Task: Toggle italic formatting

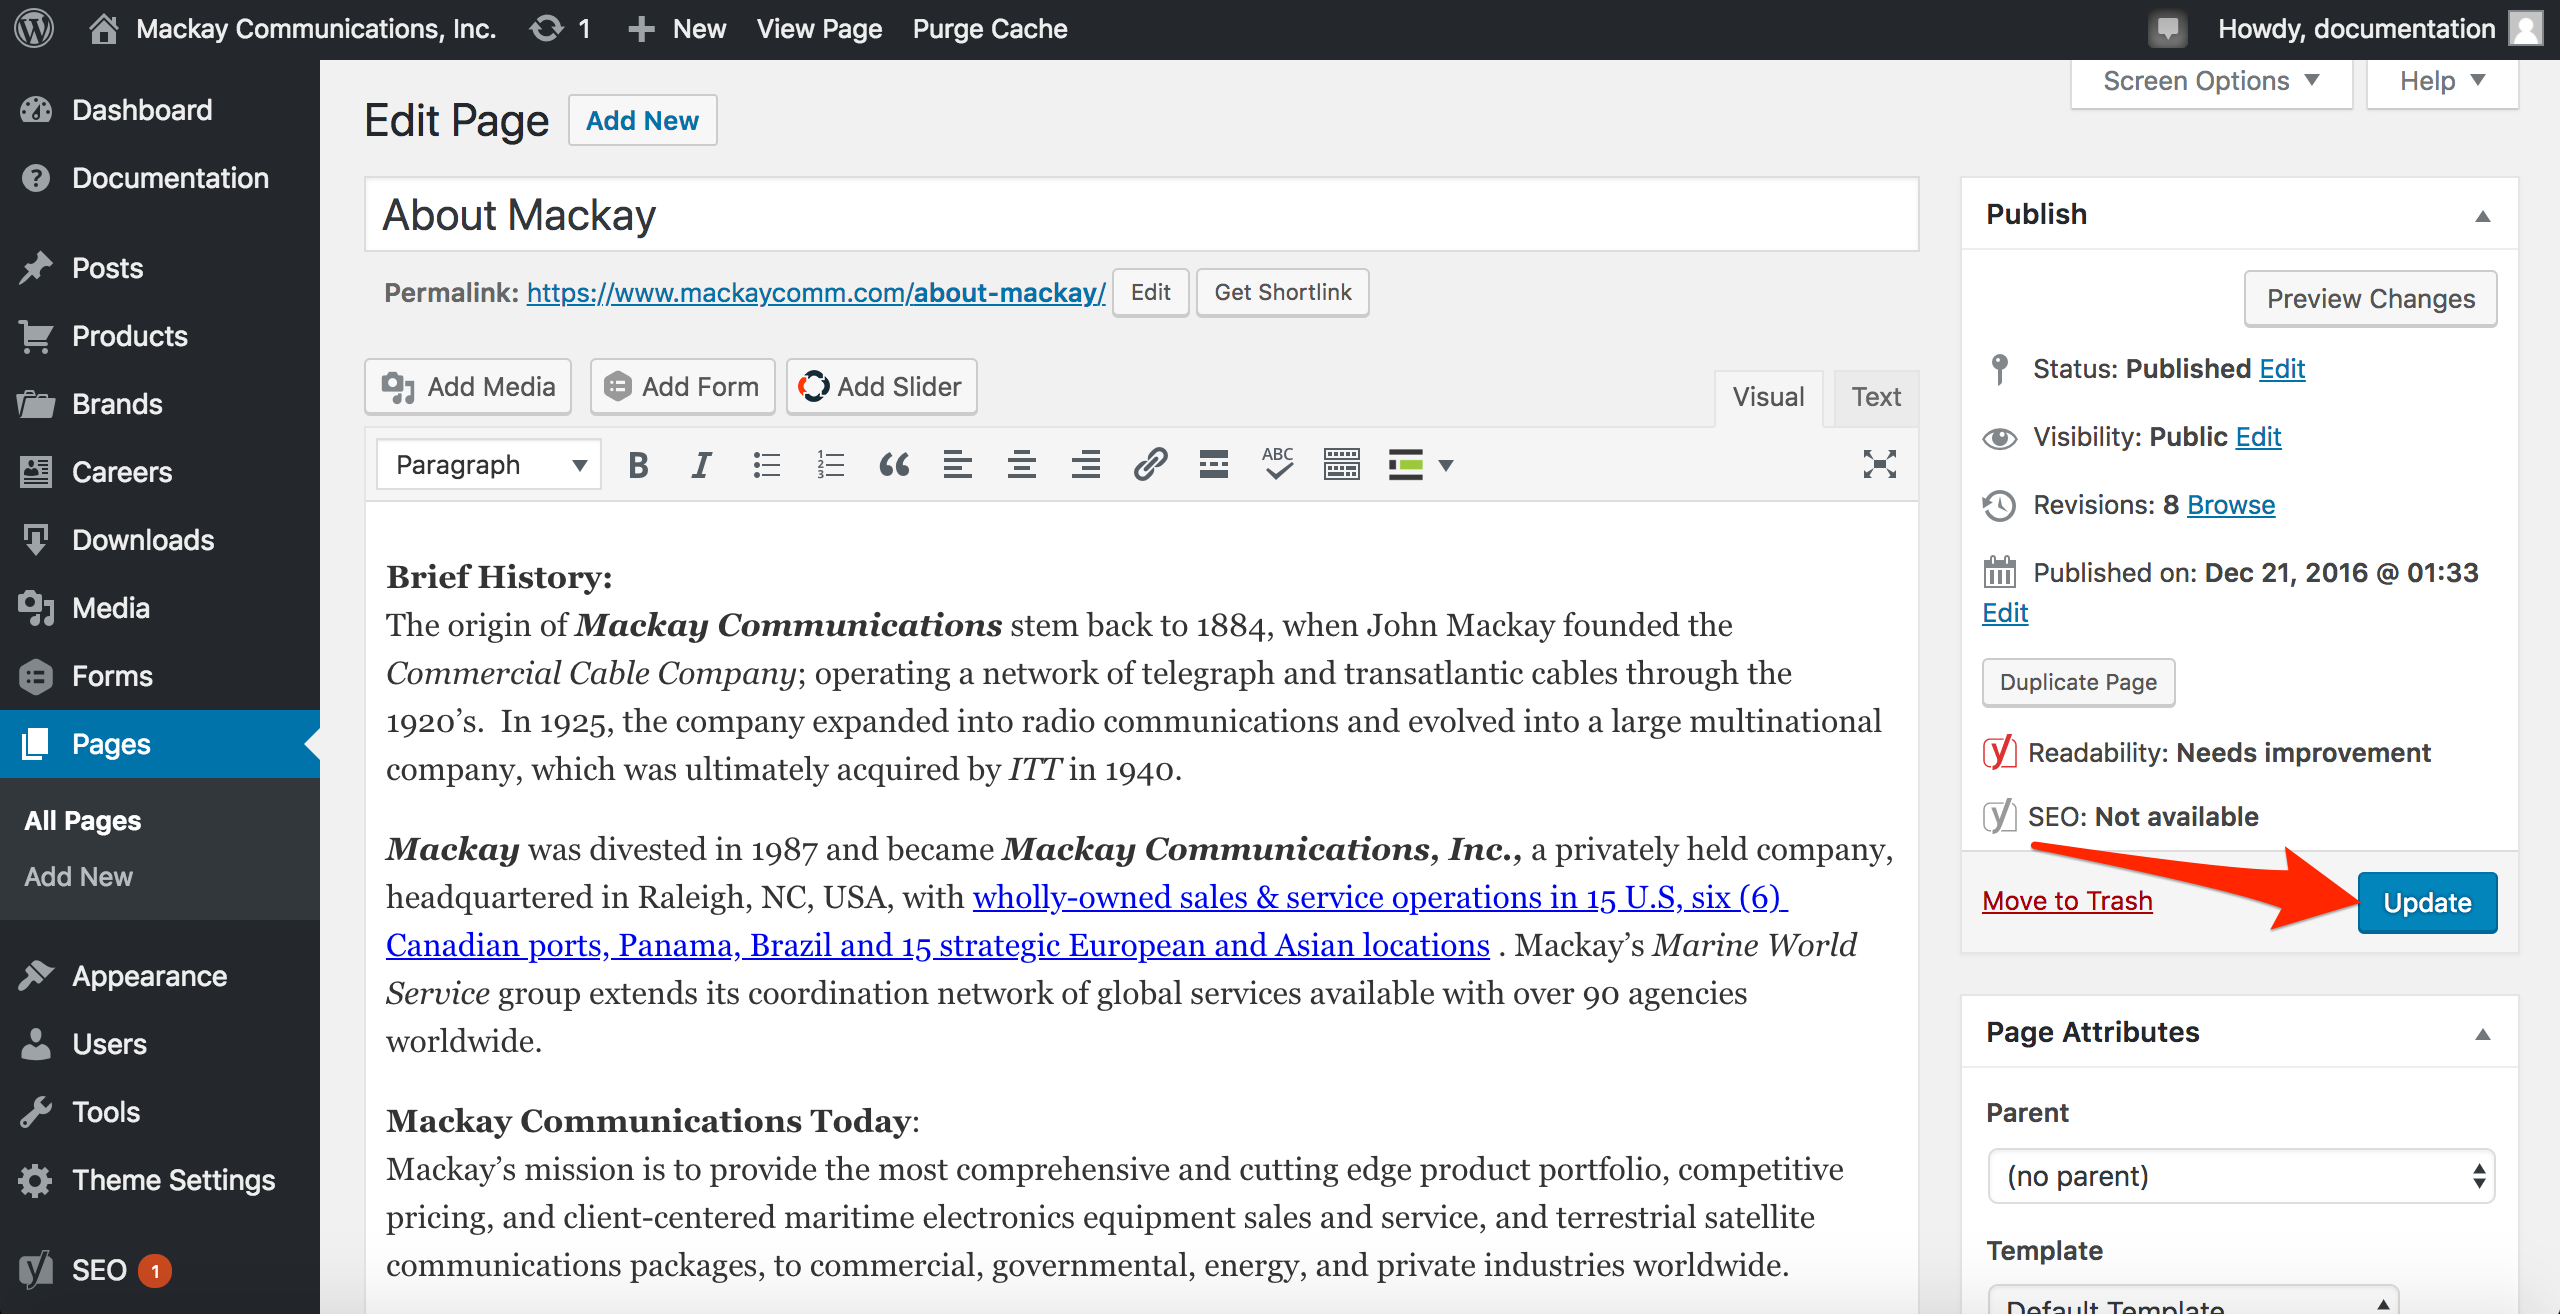Action: [x=702, y=465]
